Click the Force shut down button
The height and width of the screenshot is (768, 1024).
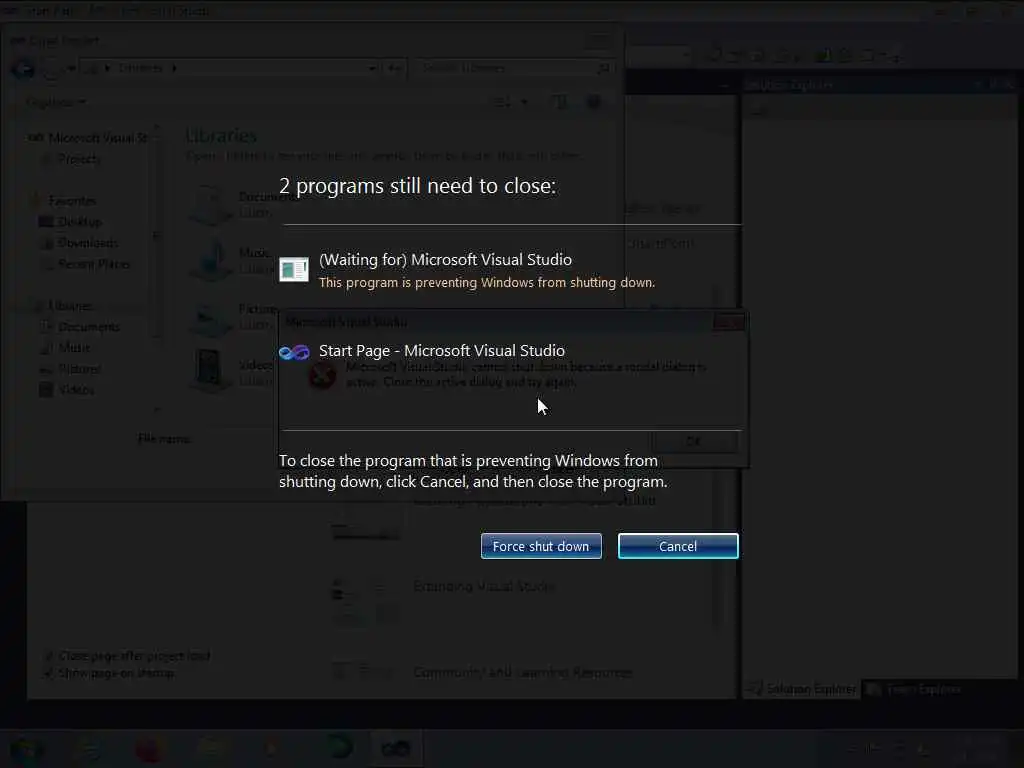coord(541,546)
